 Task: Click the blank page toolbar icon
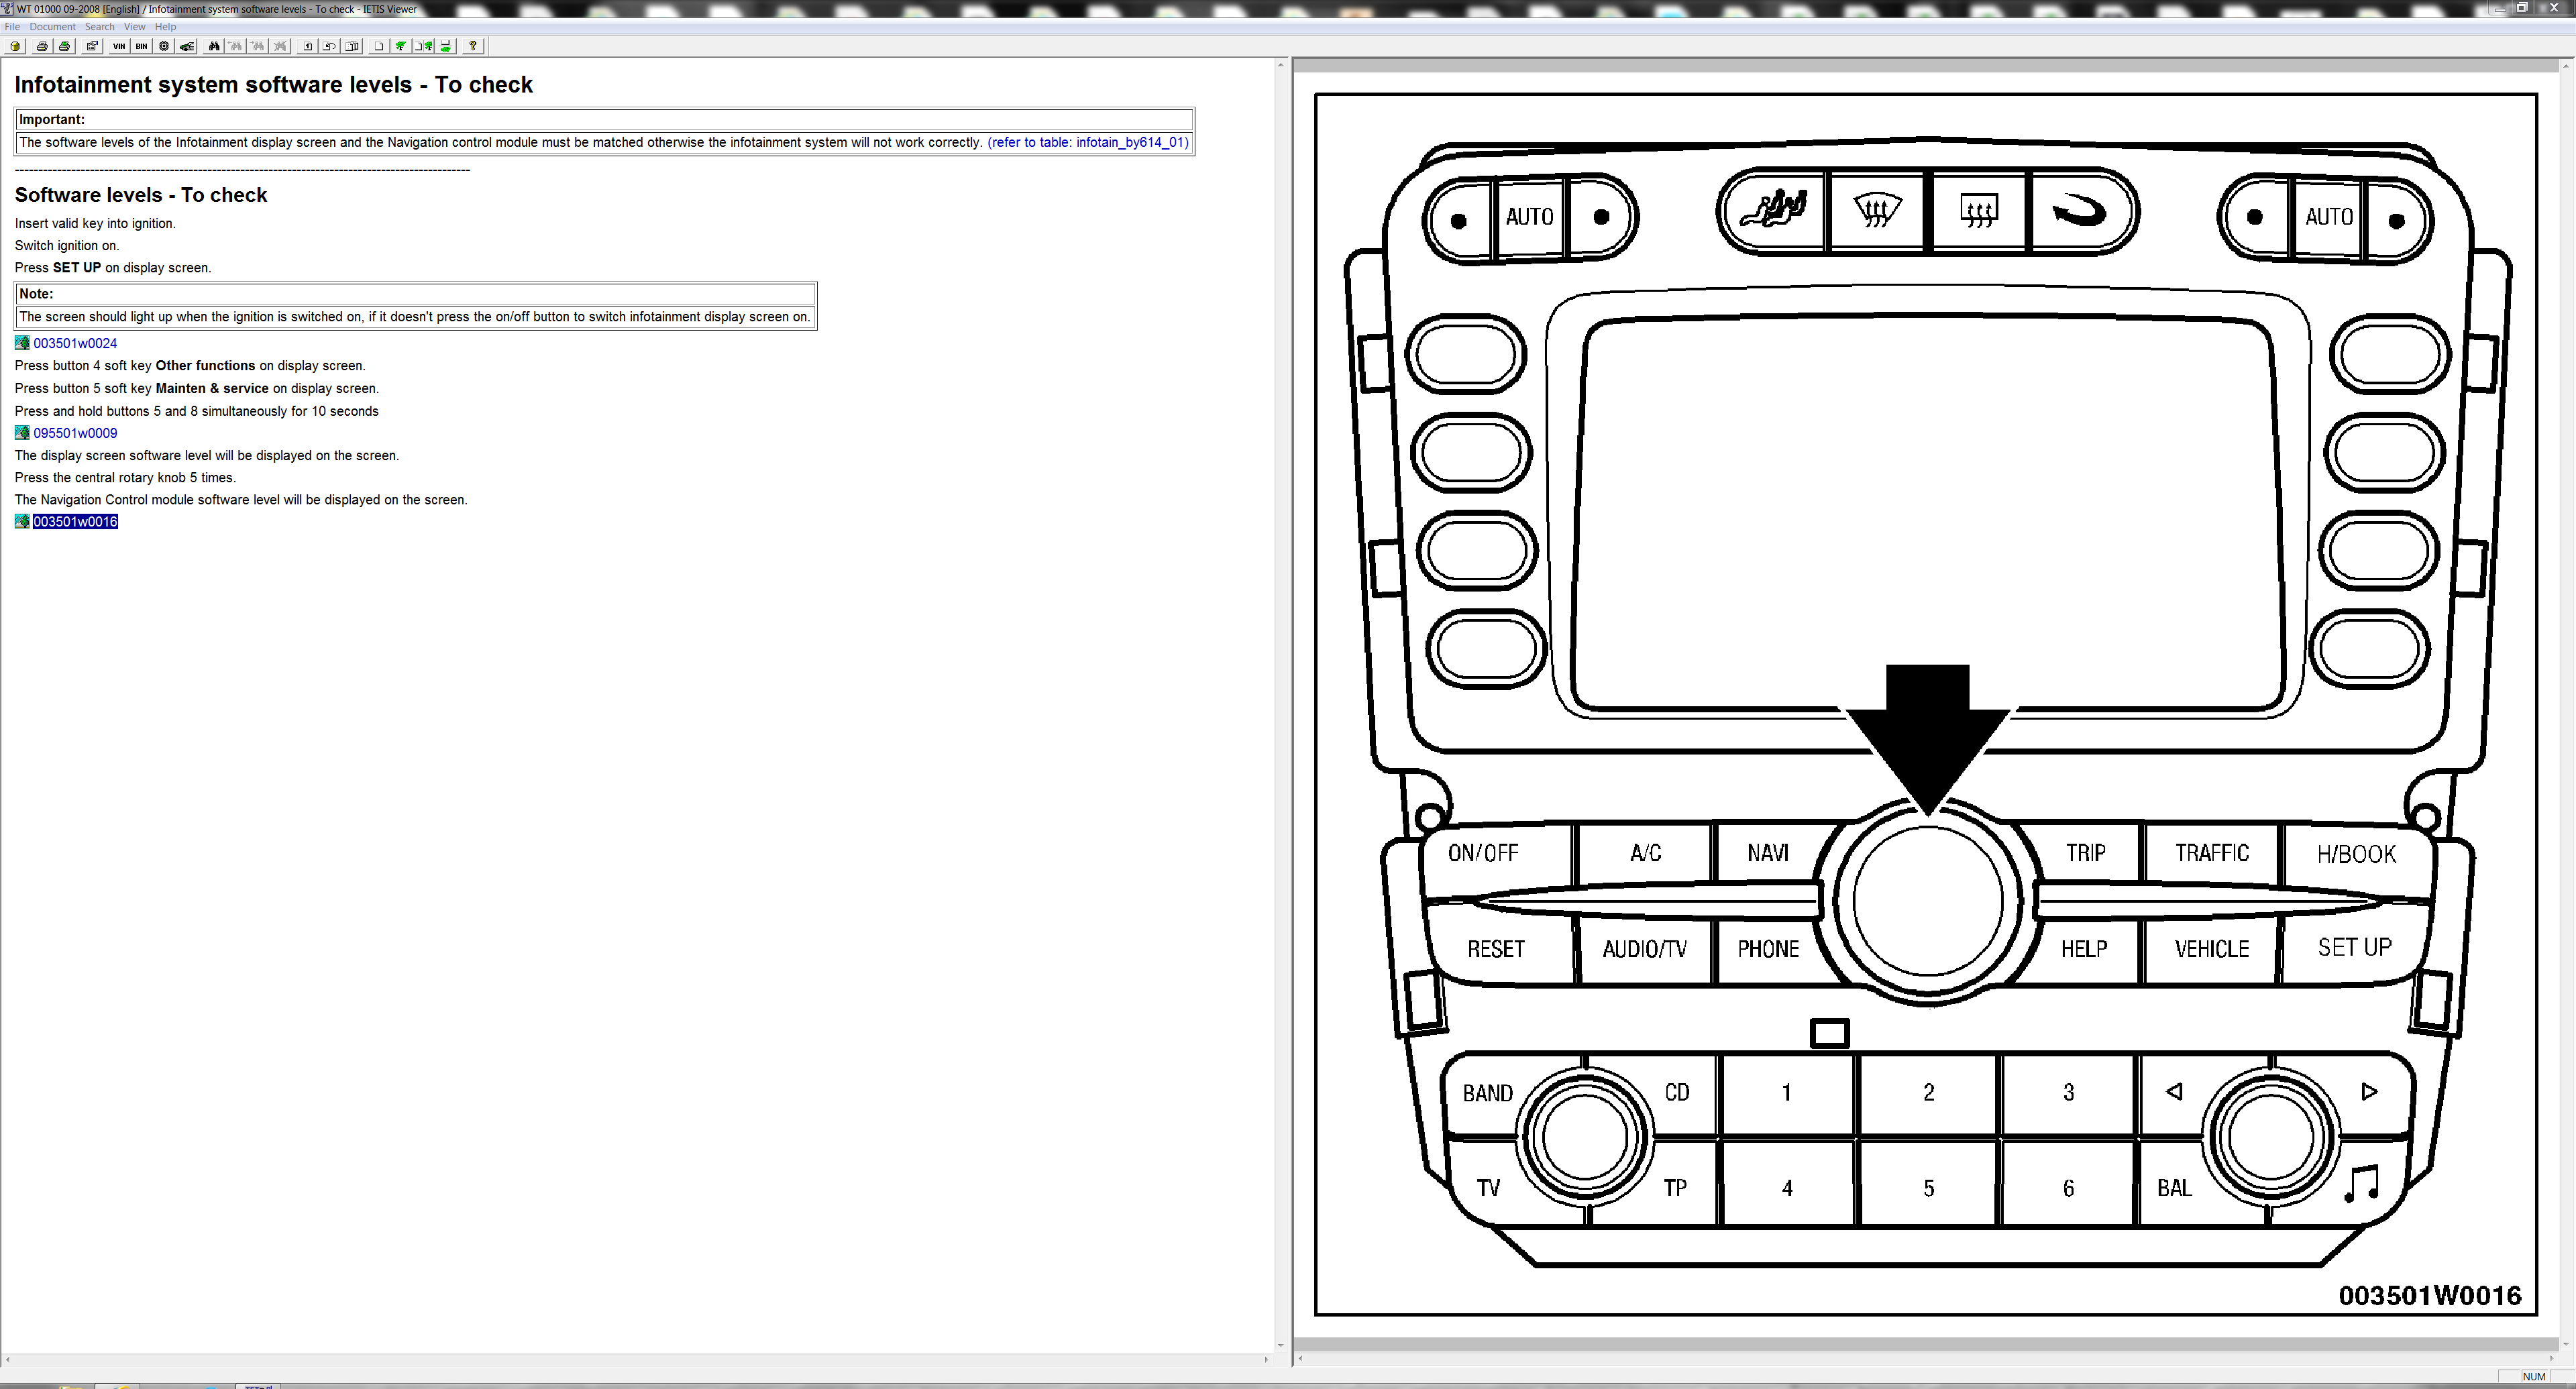click(x=379, y=46)
